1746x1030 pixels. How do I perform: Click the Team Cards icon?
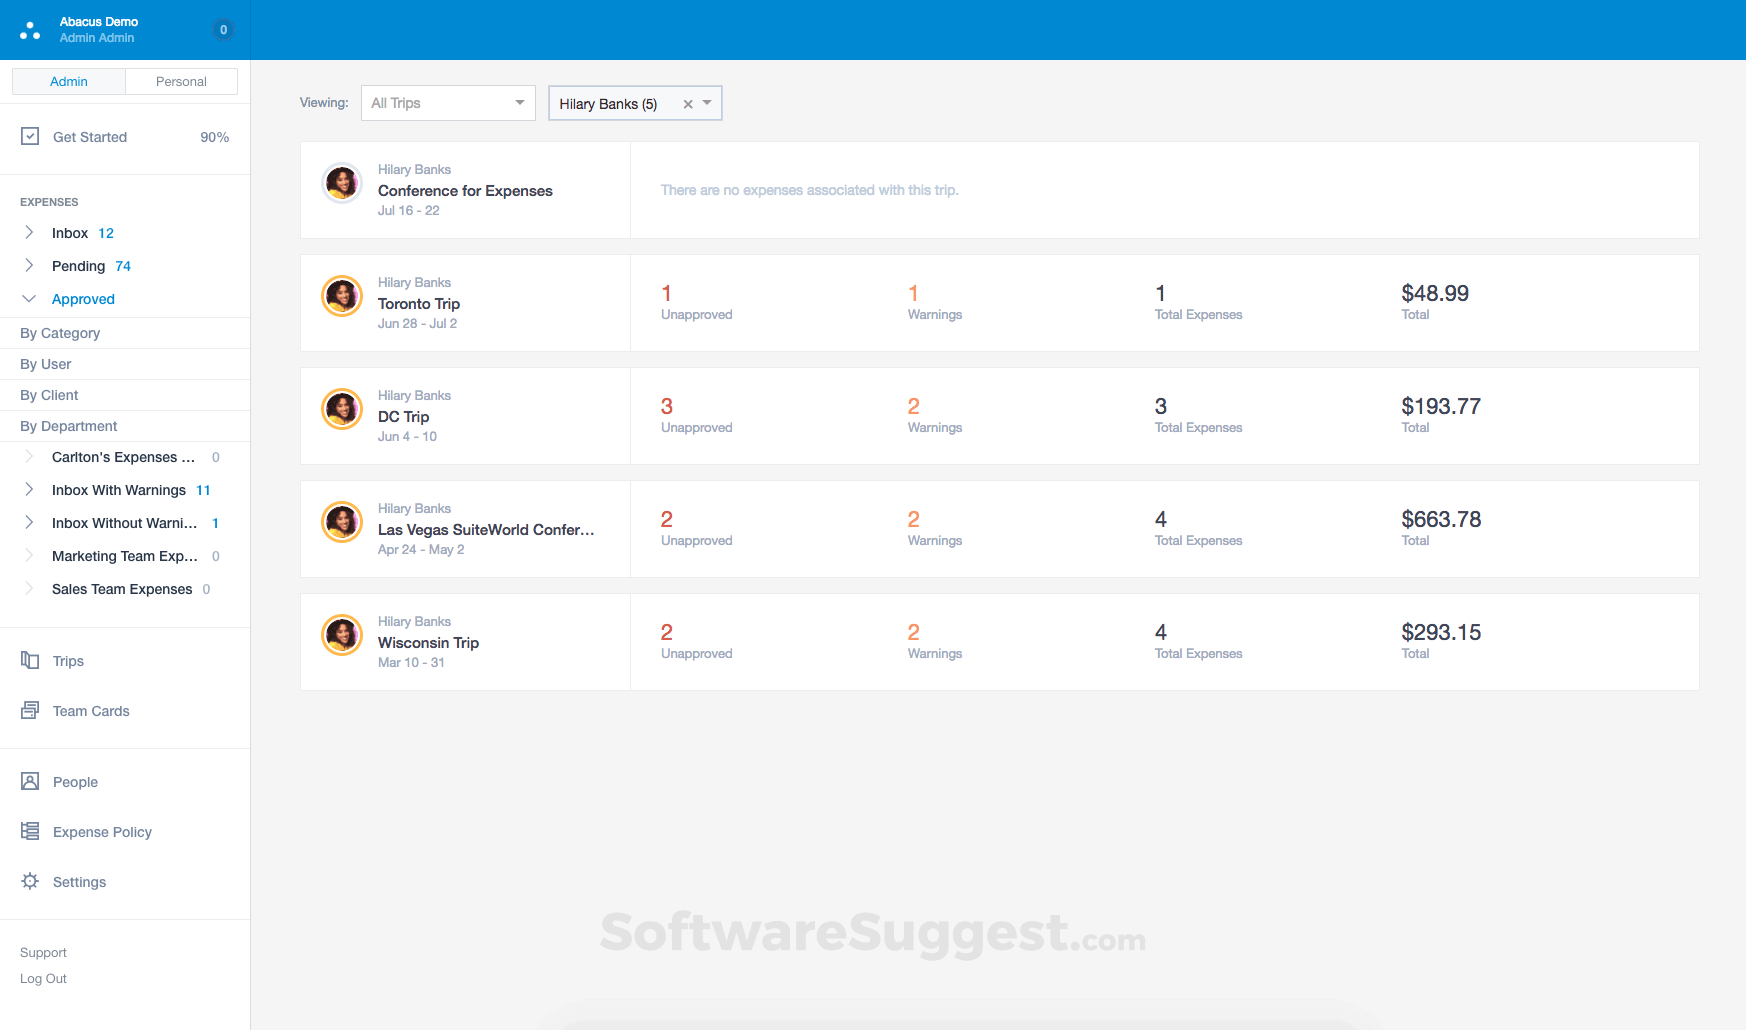[30, 710]
